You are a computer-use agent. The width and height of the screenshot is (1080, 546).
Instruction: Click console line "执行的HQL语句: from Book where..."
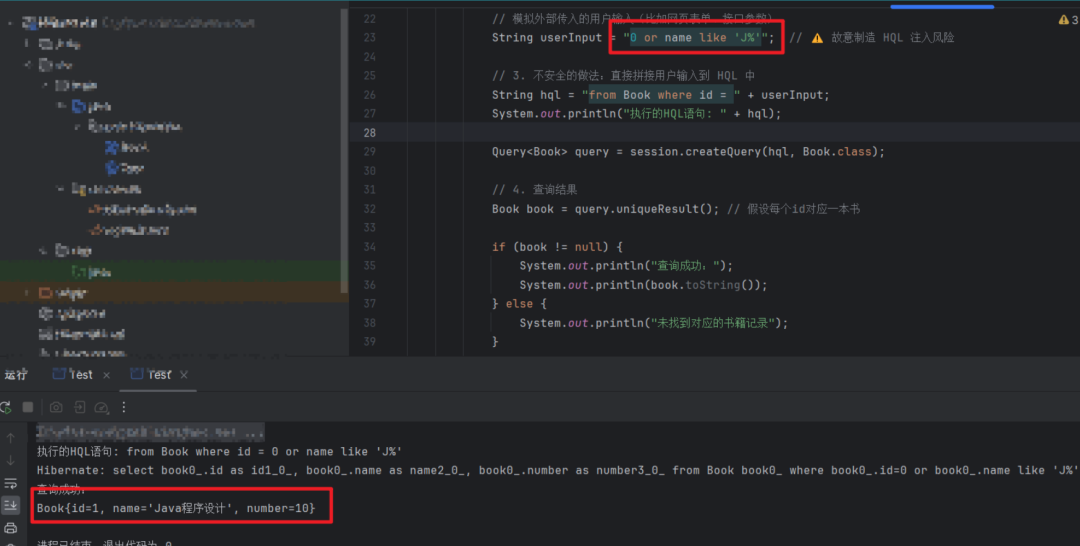tap(219, 452)
